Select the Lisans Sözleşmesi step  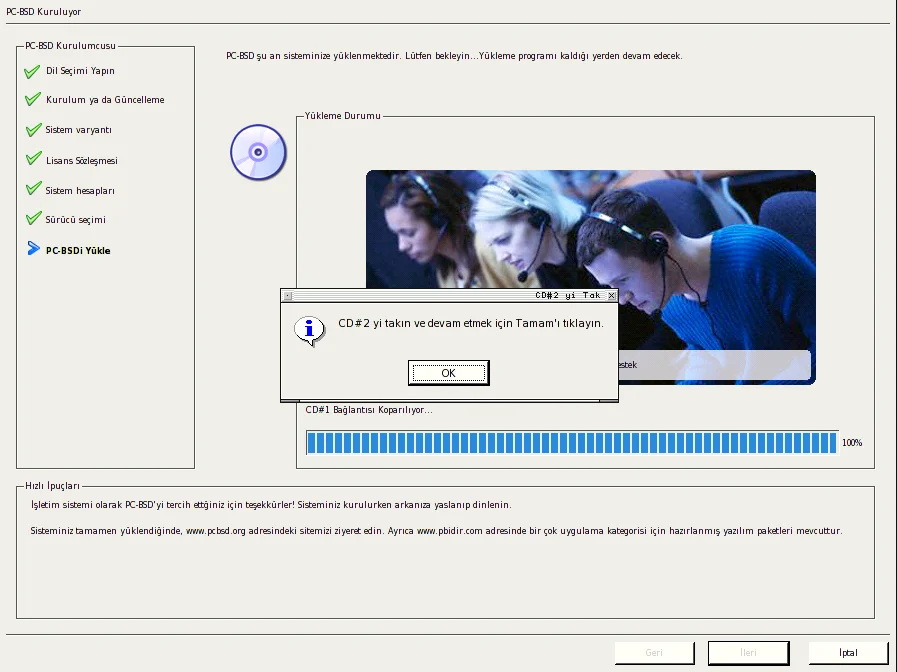[82, 161]
